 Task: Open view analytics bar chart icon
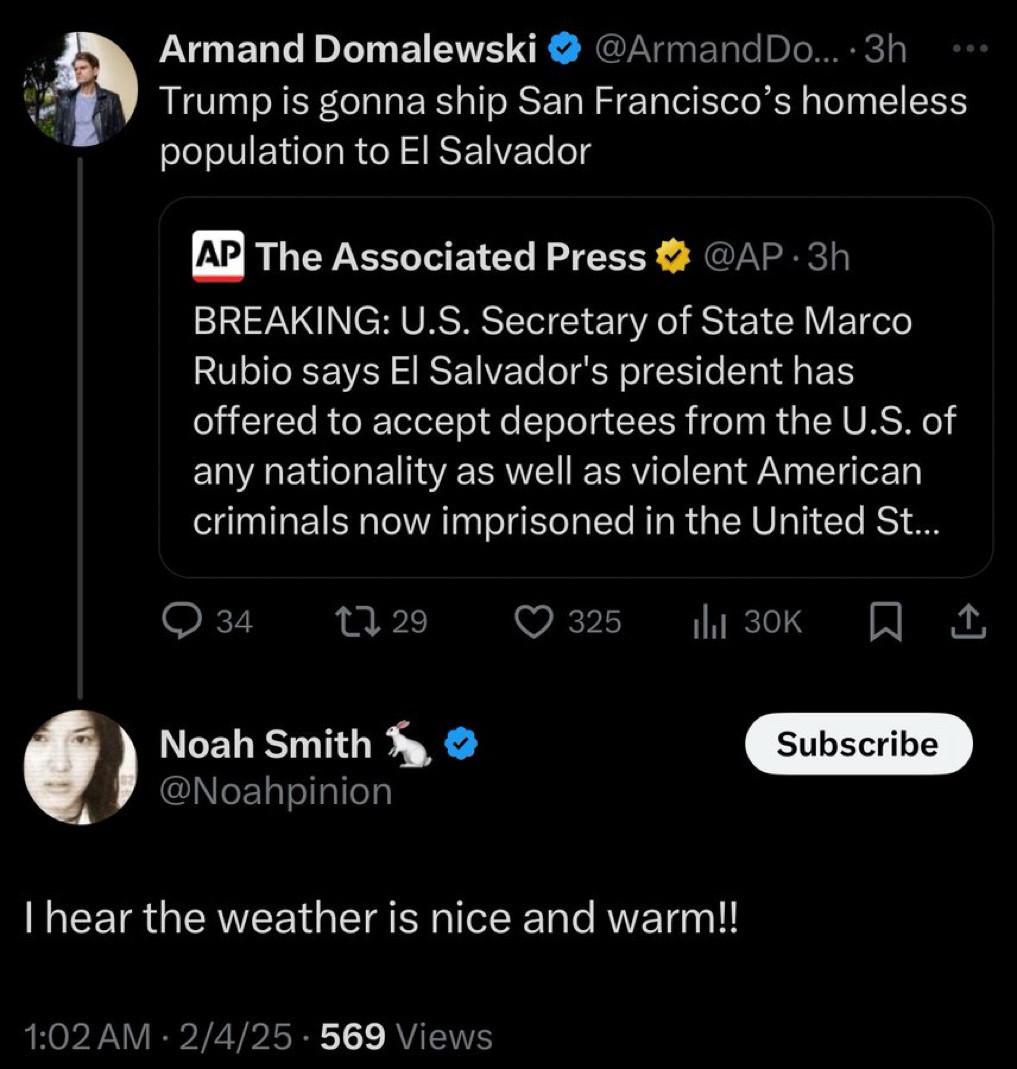pos(708,622)
